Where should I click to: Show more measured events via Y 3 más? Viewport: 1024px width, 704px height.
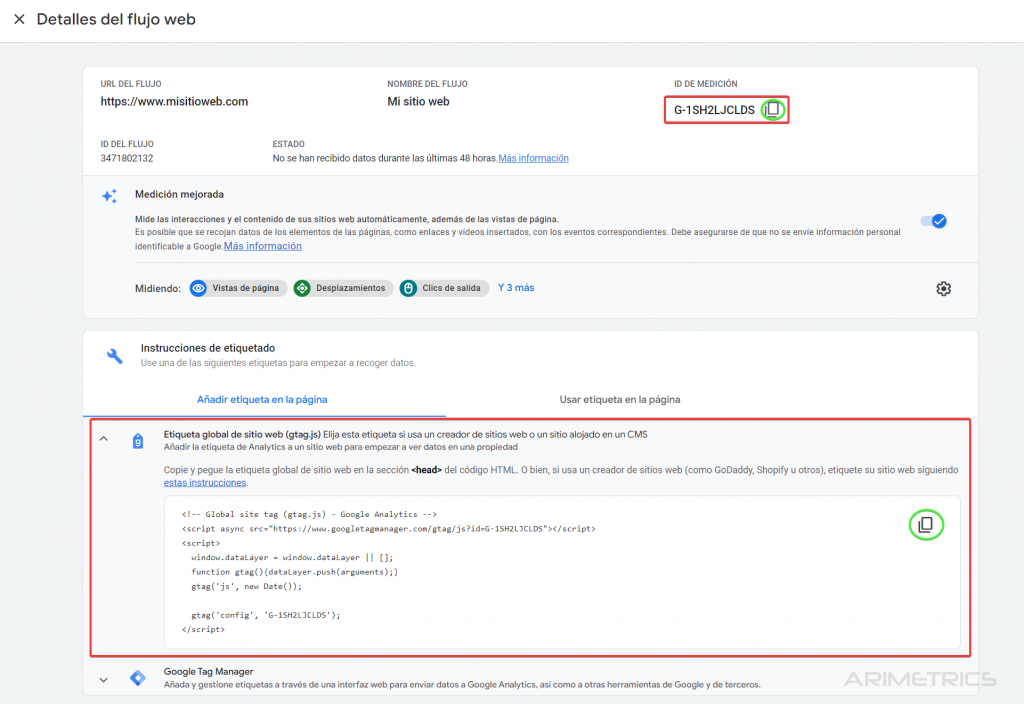pyautogui.click(x=516, y=288)
